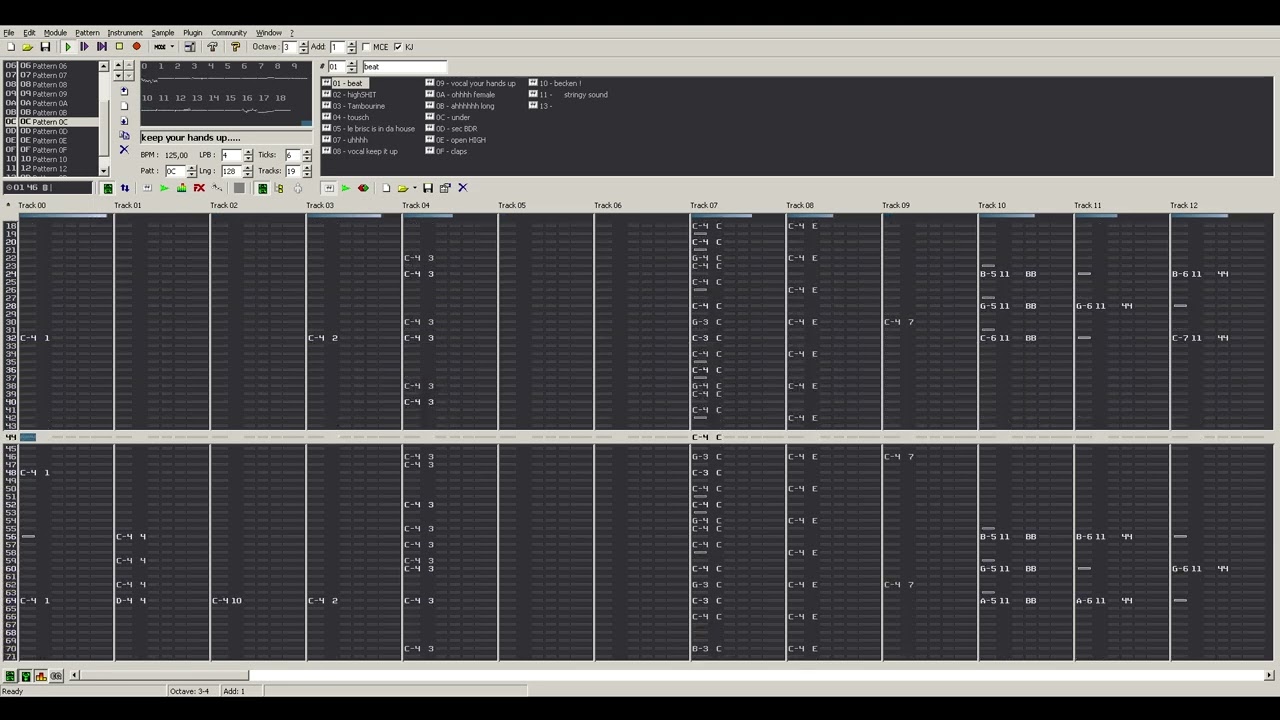The height and width of the screenshot is (720, 1280).
Task: Click the colored spectrum bars icon in the pattern toolbar
Action: 182,188
